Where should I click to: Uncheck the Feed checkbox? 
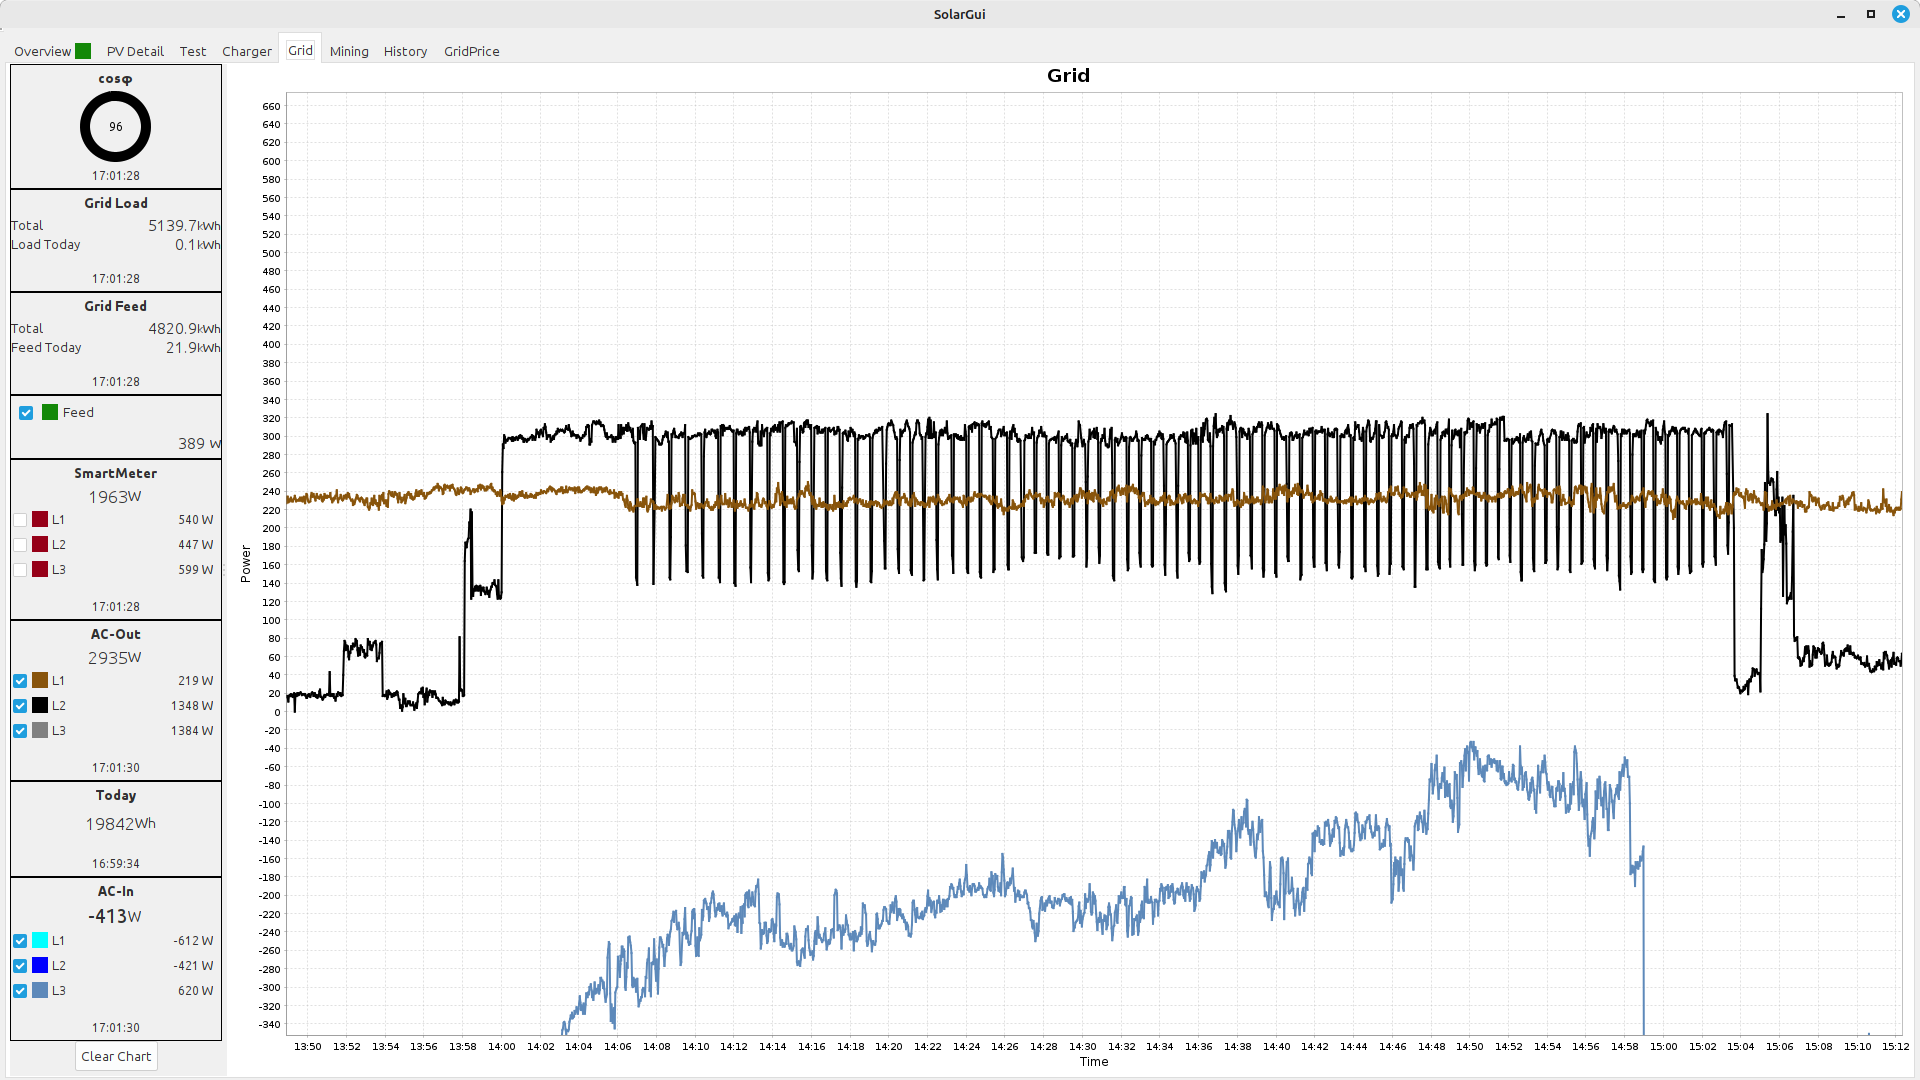point(26,412)
